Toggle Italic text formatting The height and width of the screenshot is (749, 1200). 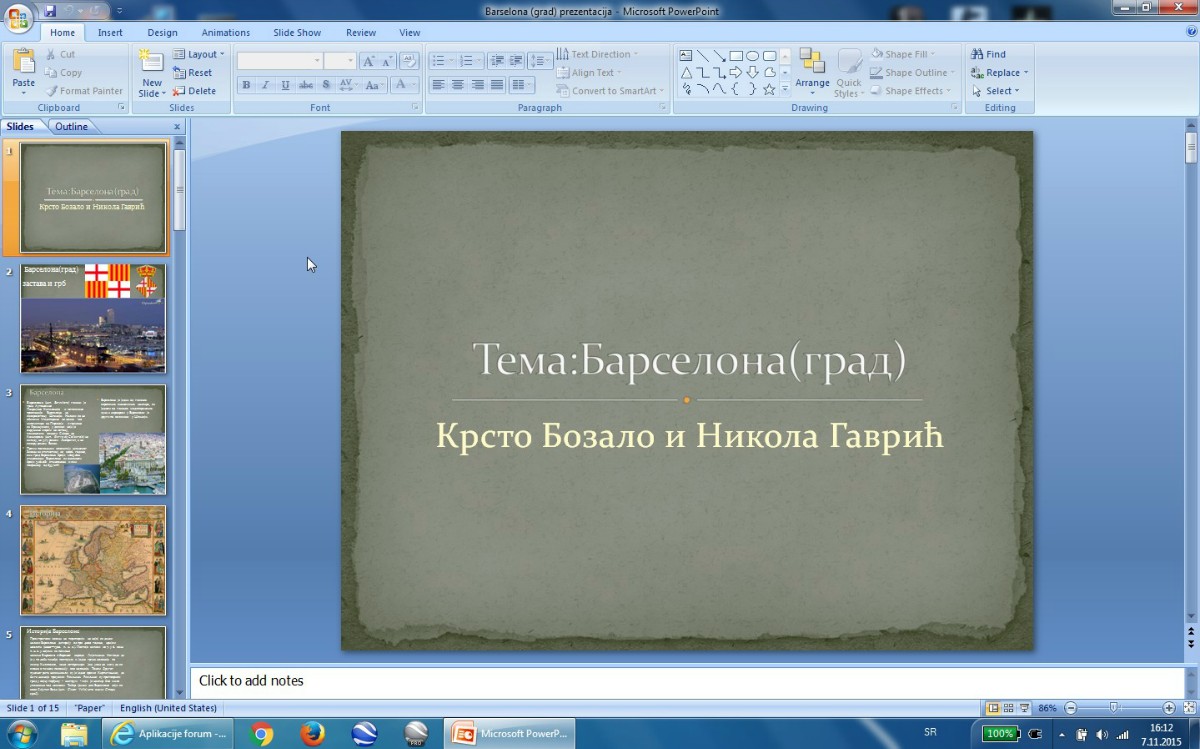coord(265,85)
